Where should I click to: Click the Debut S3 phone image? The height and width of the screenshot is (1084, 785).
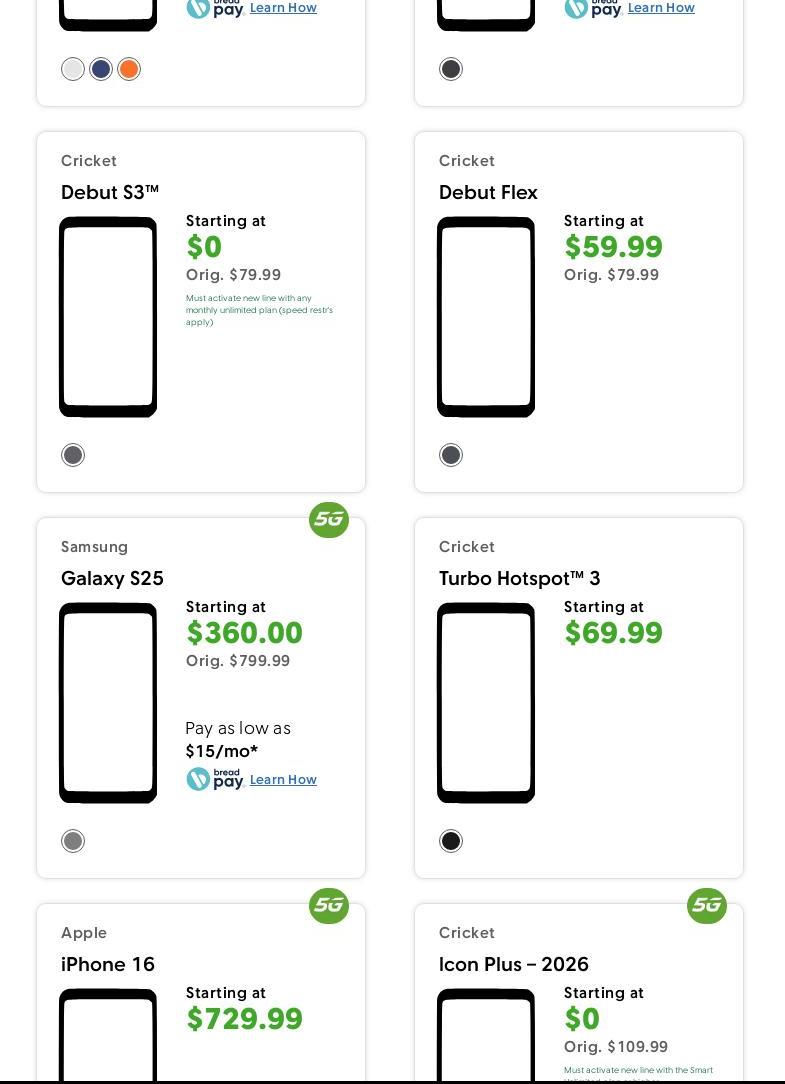pyautogui.click(x=108, y=316)
